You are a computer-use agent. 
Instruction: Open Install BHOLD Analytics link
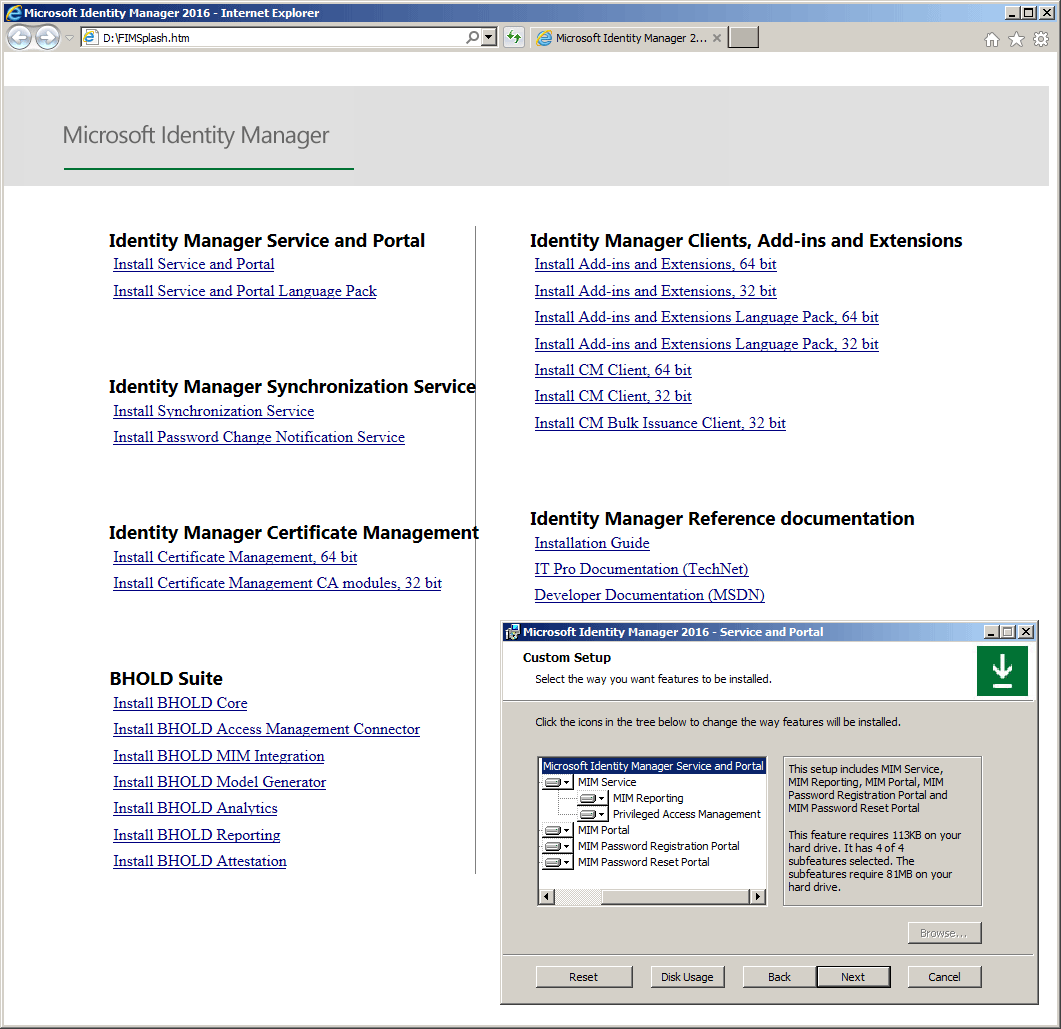pyautogui.click(x=195, y=808)
